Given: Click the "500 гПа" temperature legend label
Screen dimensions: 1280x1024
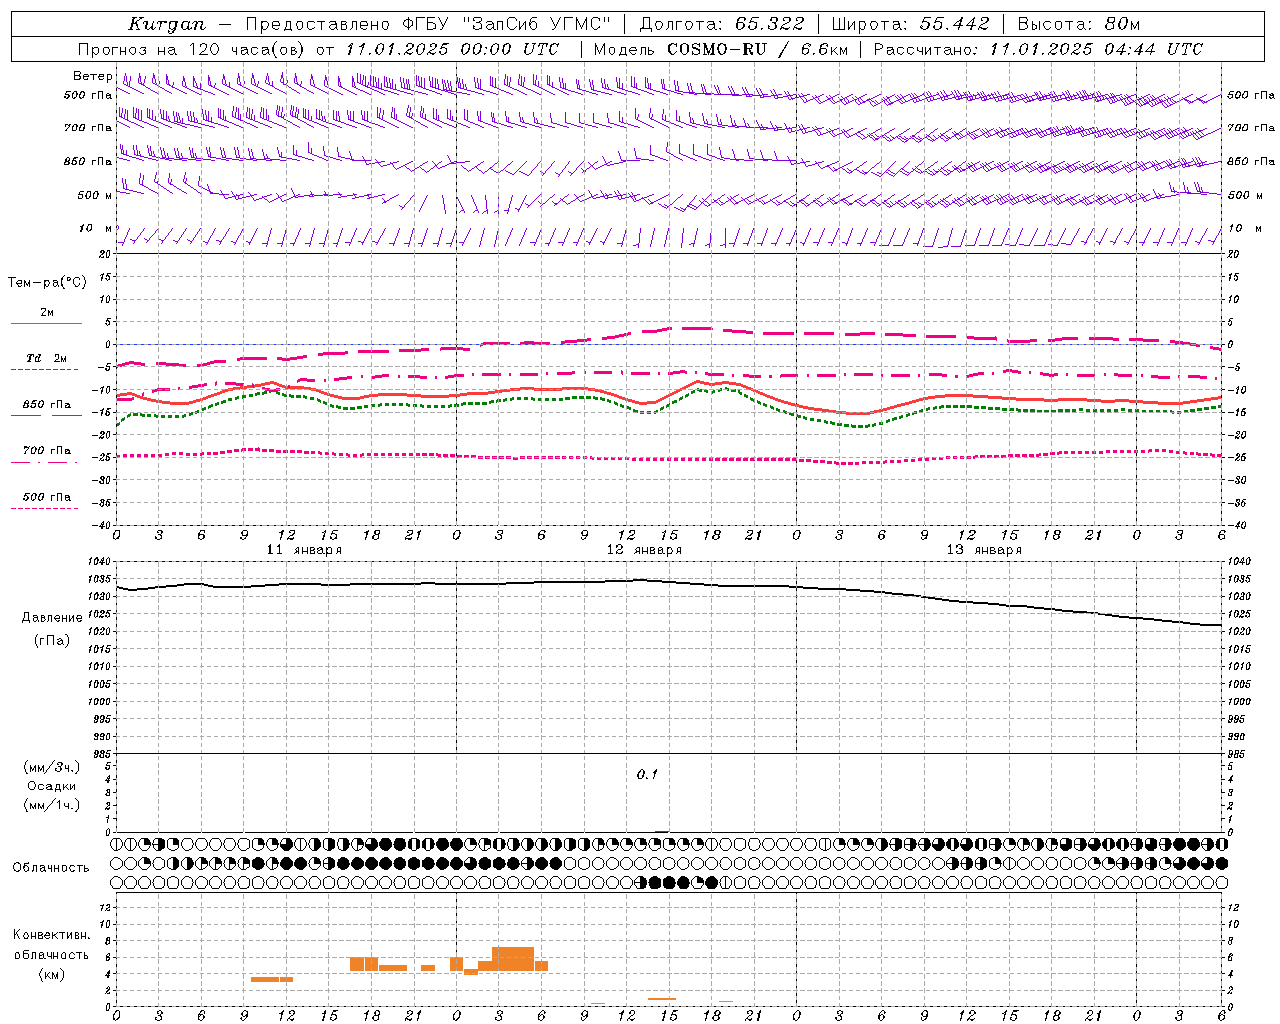Looking at the screenshot, I should tap(47, 497).
